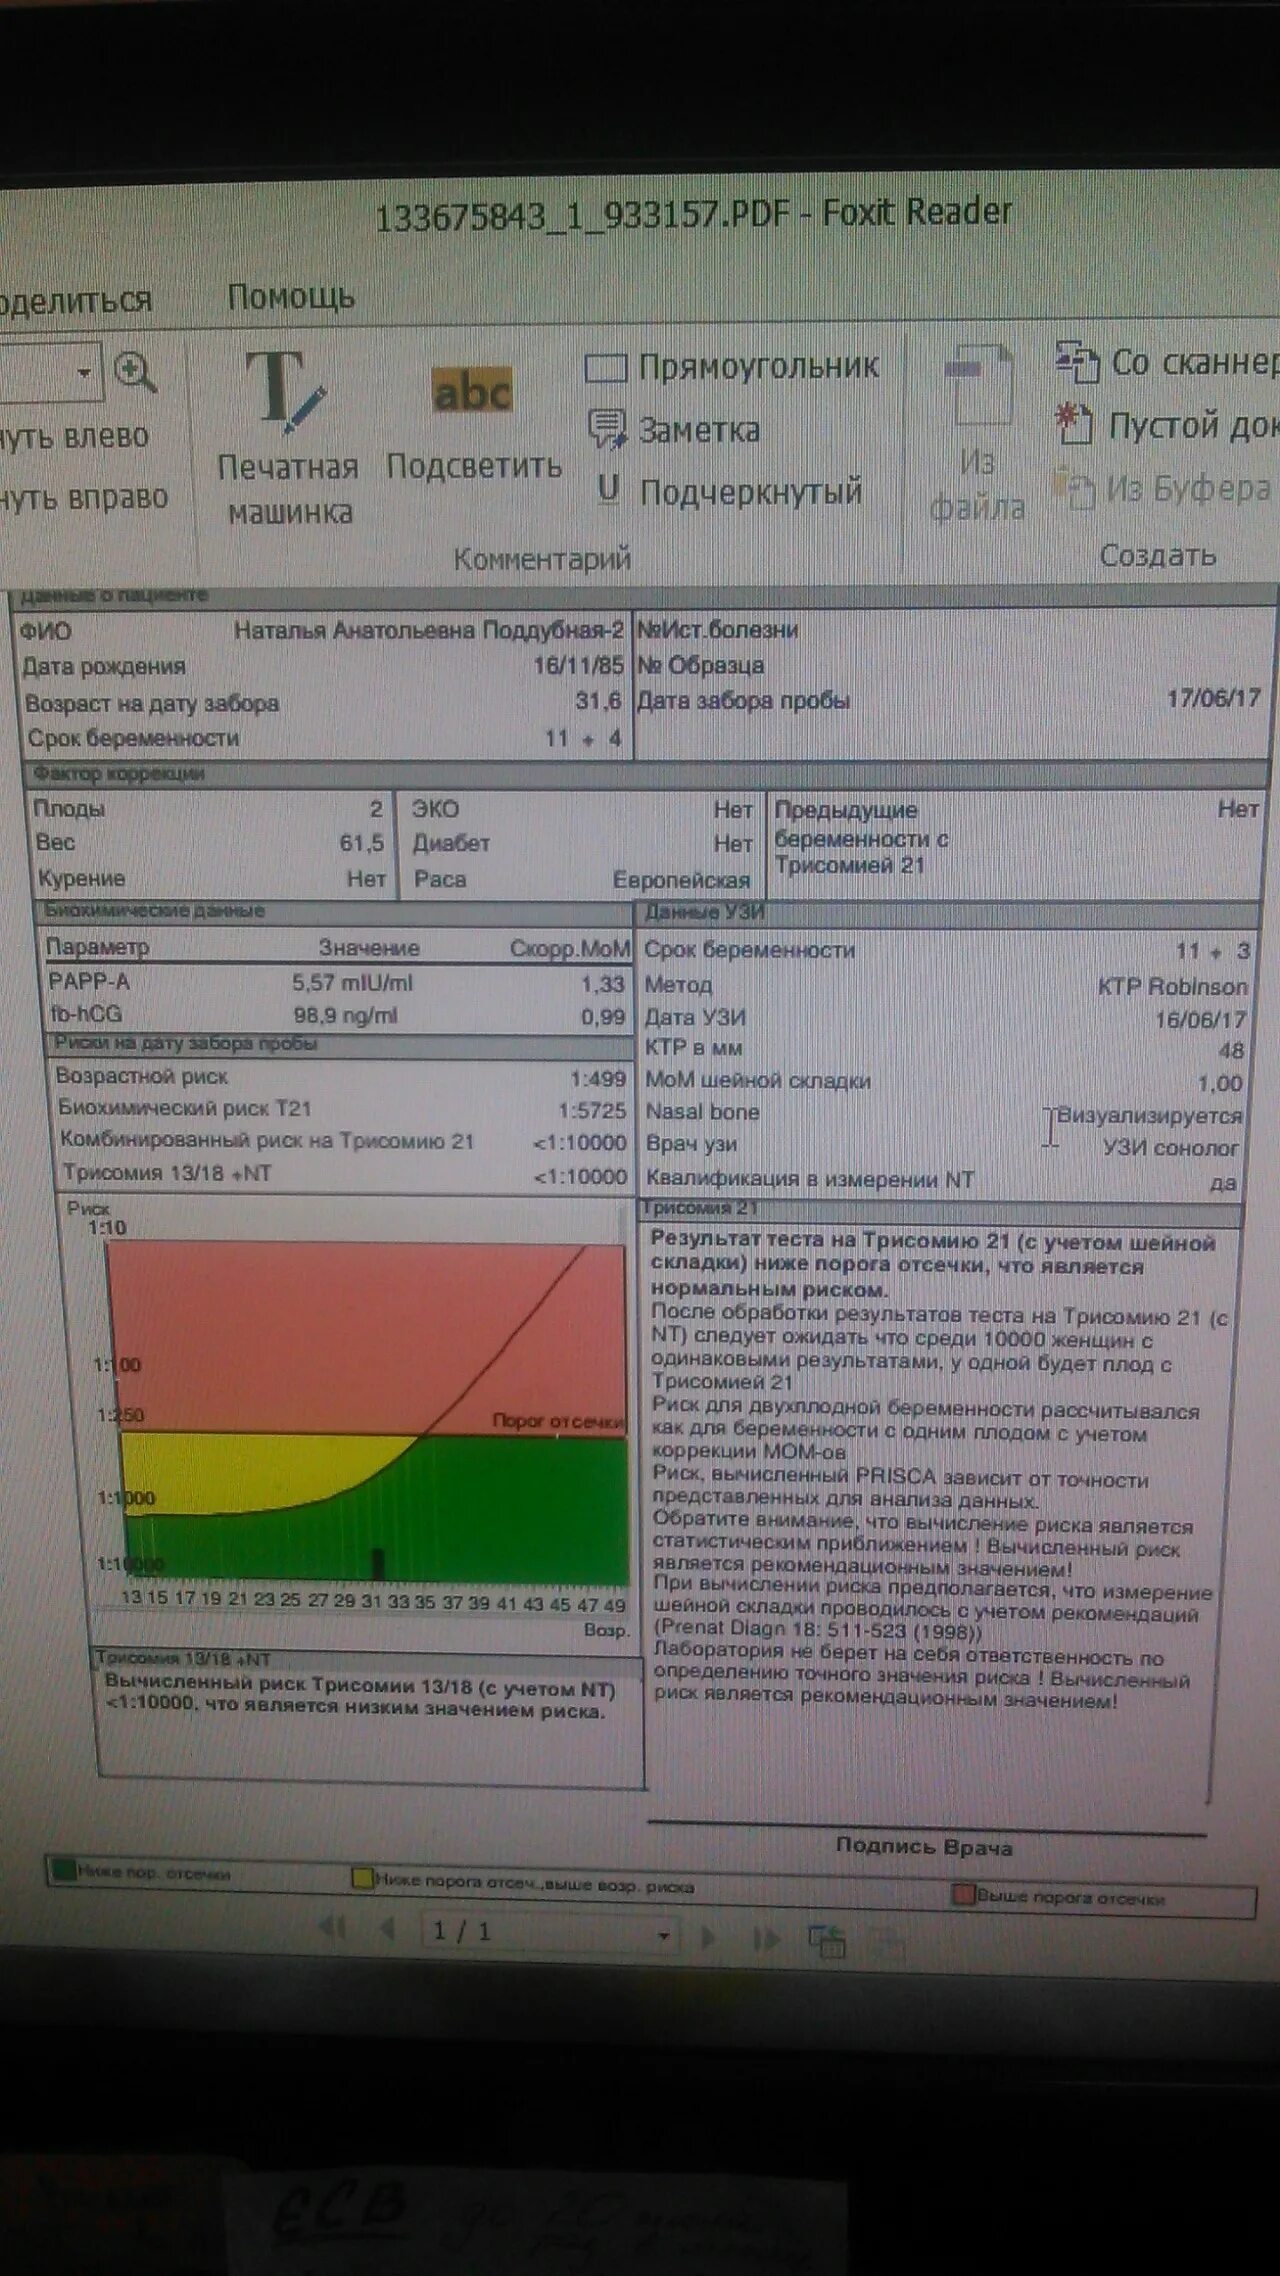Image resolution: width=1280 pixels, height=2276 pixels.
Task: Click the yellow legend swatch Ниже порога отсеч.
Action: click(x=362, y=1880)
